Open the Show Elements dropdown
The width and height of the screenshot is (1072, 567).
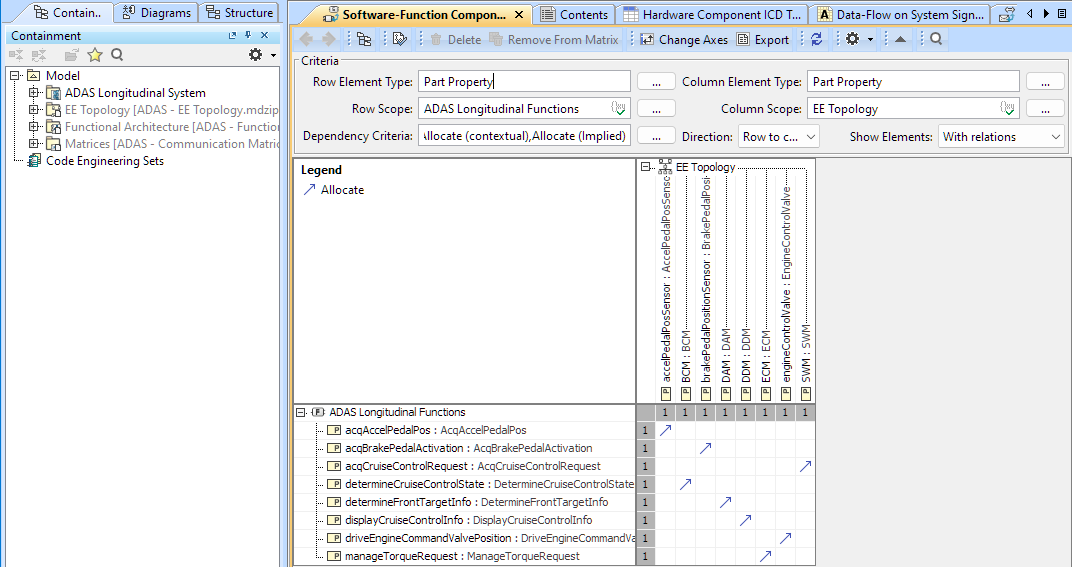click(1000, 137)
